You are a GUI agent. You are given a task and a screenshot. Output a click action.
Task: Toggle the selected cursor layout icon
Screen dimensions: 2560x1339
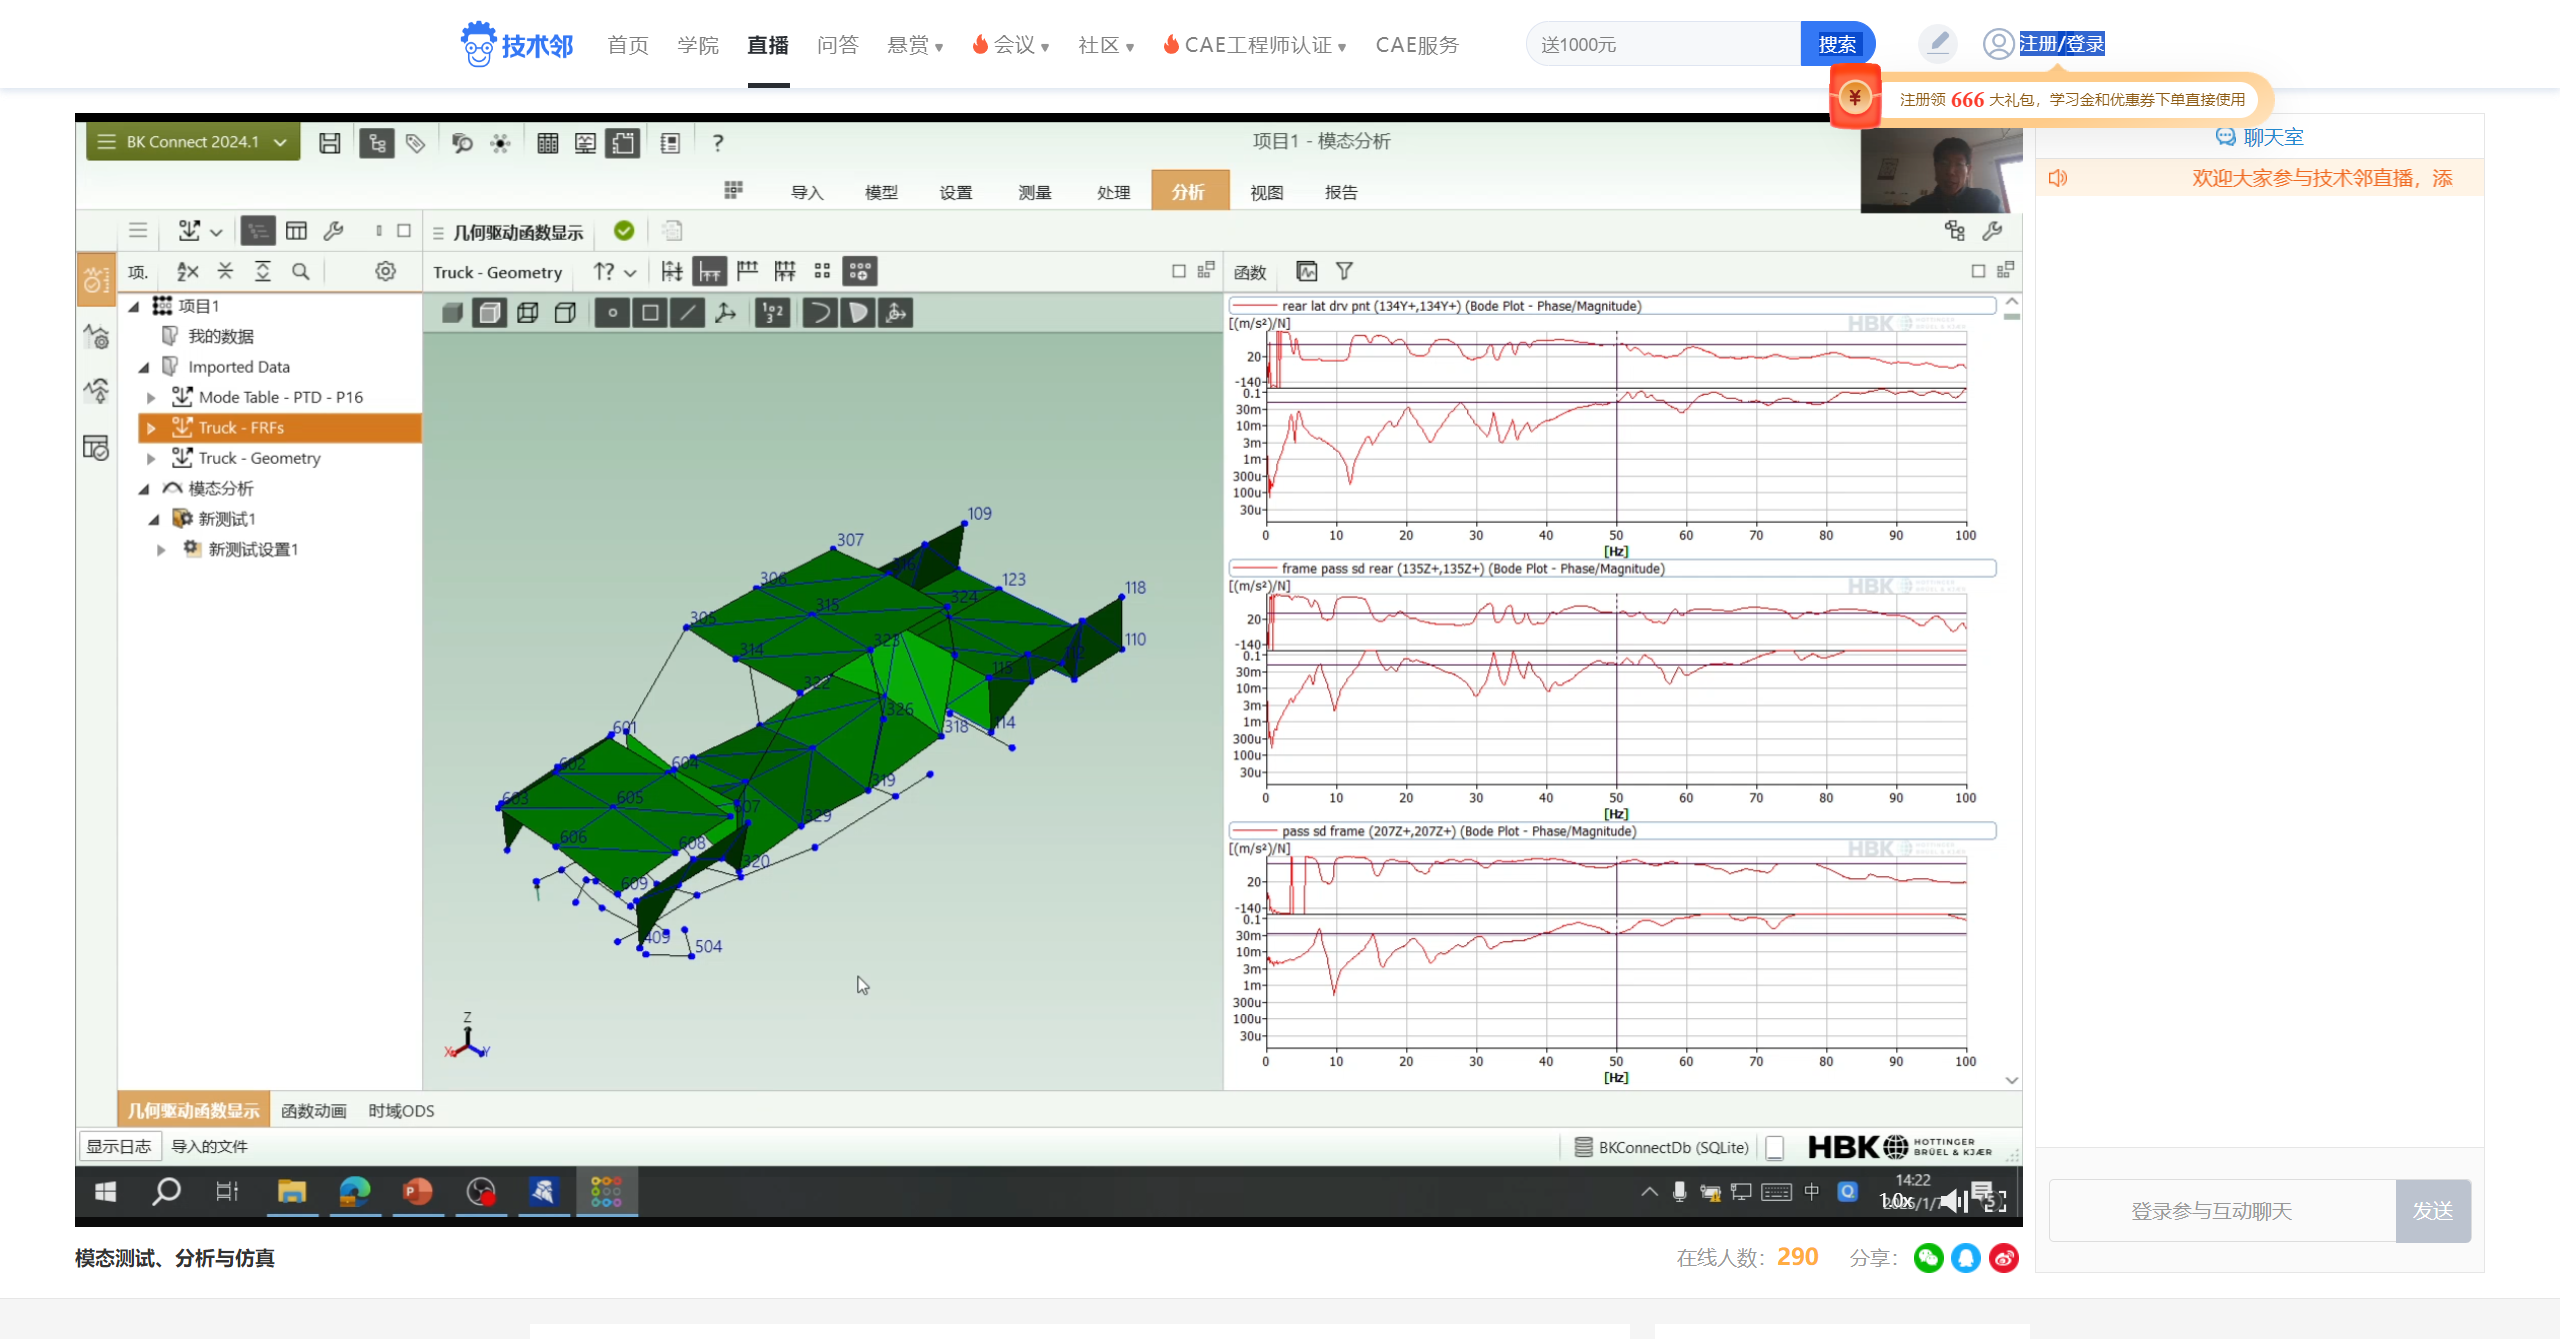click(709, 271)
